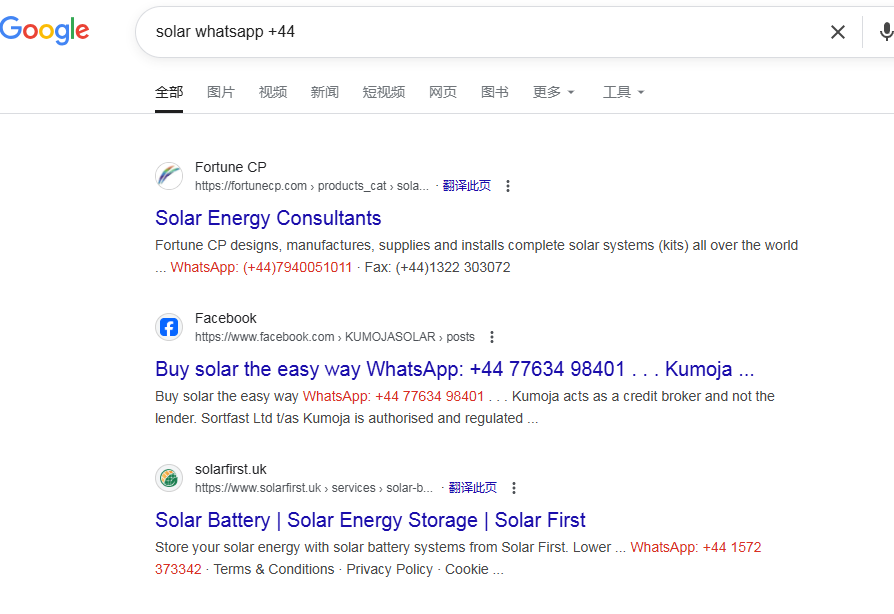
Task: Switch to the 视频 tab
Action: (273, 92)
